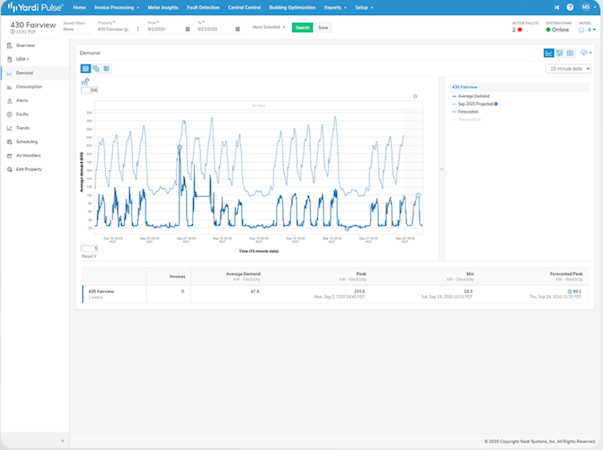The image size is (603, 450).
Task: Toggle the Y-axis lock icon
Action: pos(85,82)
